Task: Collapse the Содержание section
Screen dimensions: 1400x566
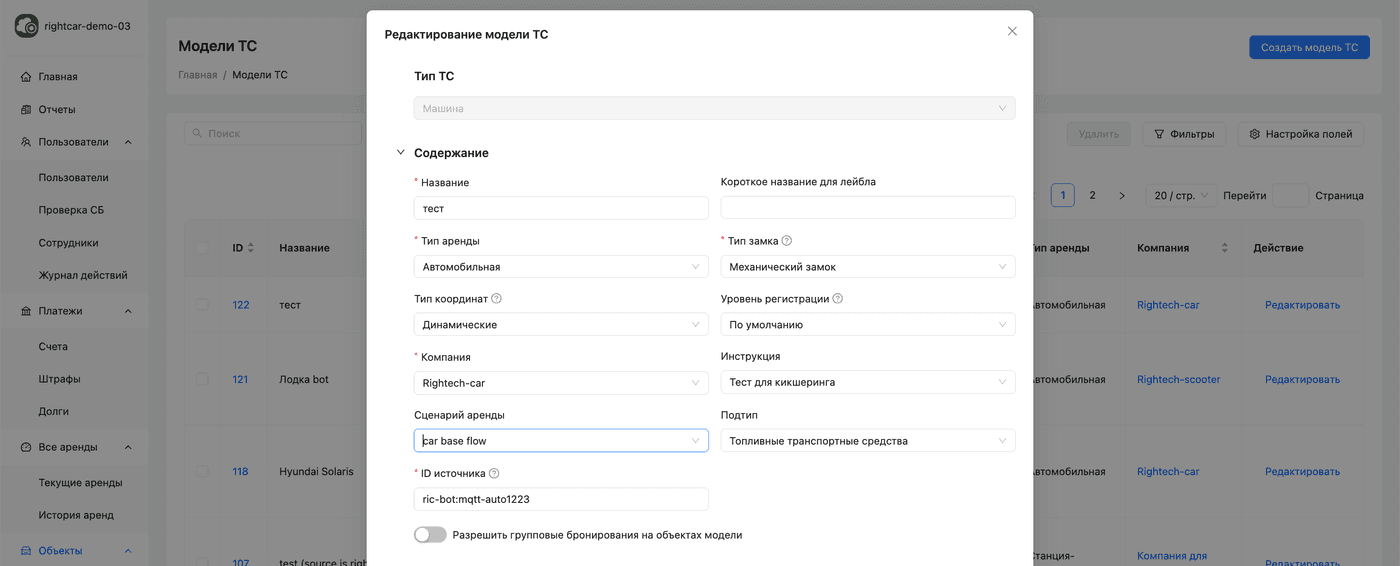Action: 401,153
